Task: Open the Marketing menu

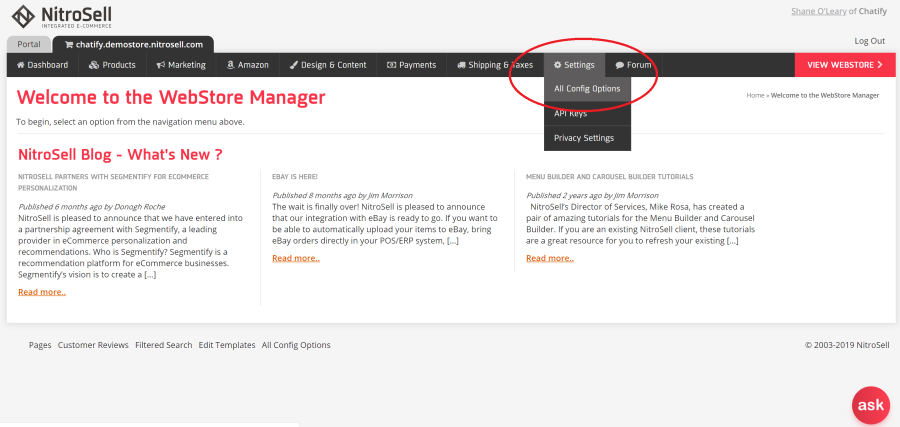Action: 181,65
